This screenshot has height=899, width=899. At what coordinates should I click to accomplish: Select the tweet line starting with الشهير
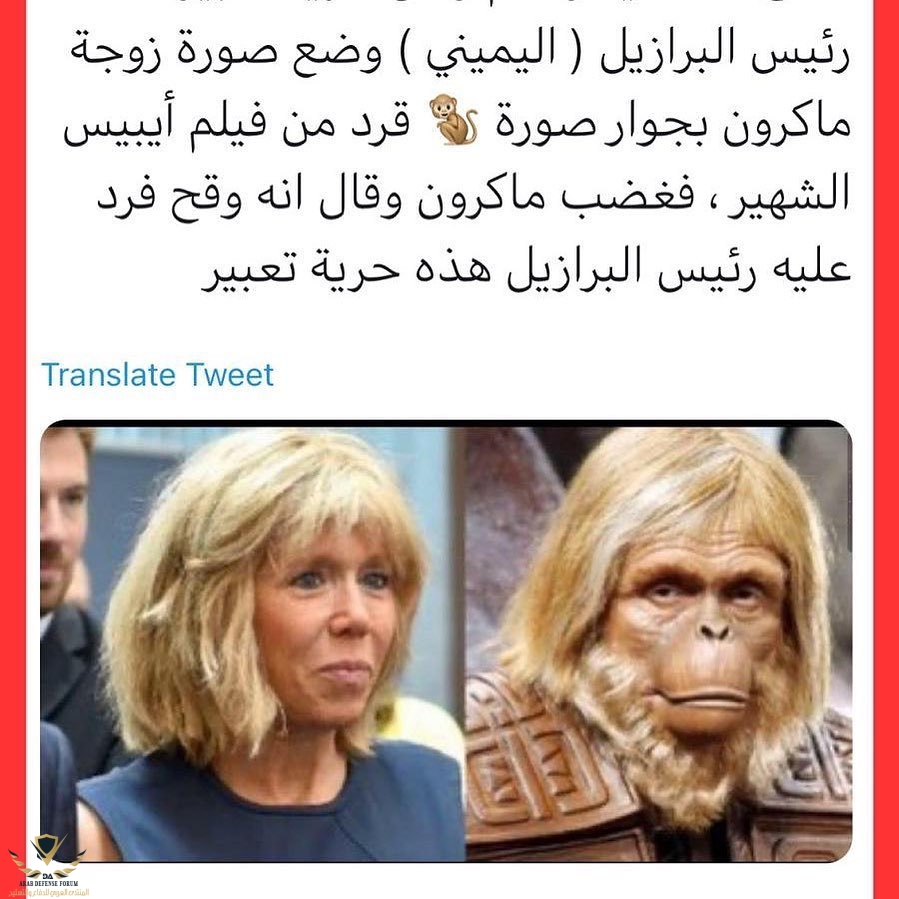point(474,196)
